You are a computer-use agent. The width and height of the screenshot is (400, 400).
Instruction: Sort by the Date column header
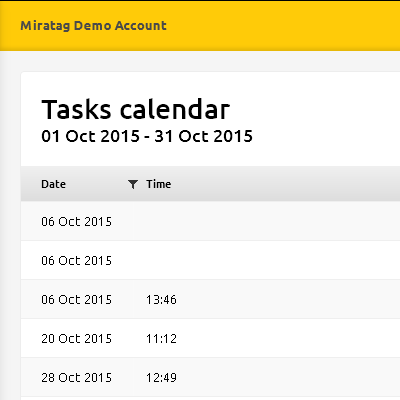53,184
